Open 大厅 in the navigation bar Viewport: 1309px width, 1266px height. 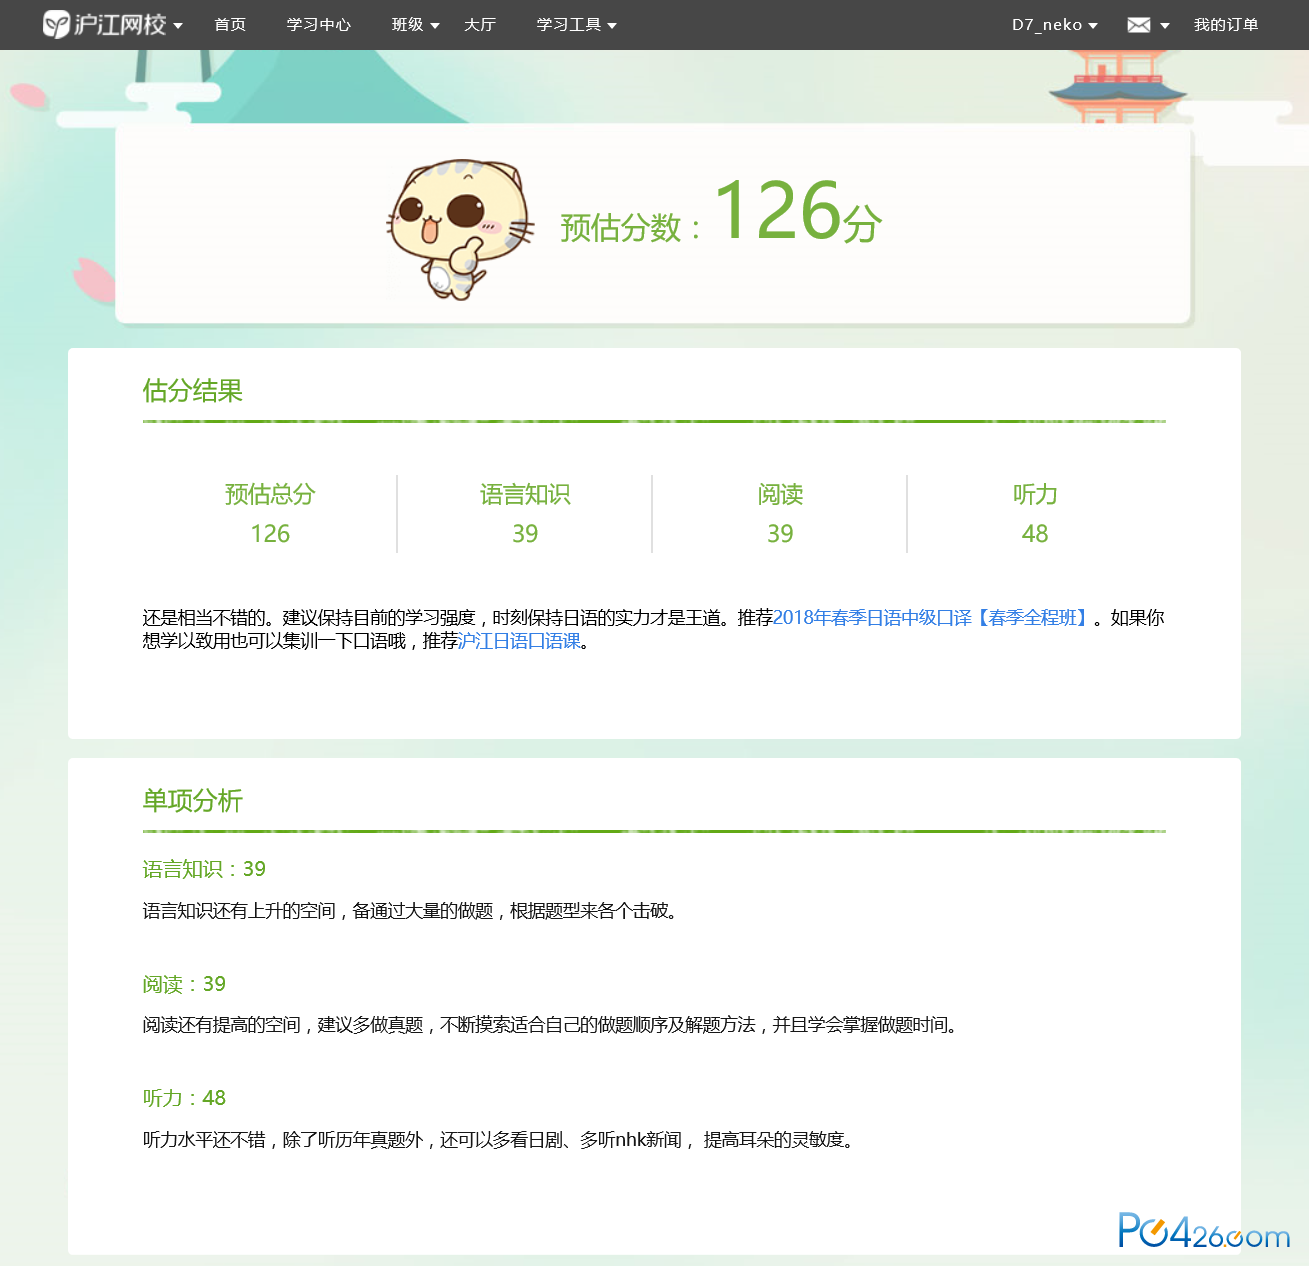click(480, 25)
